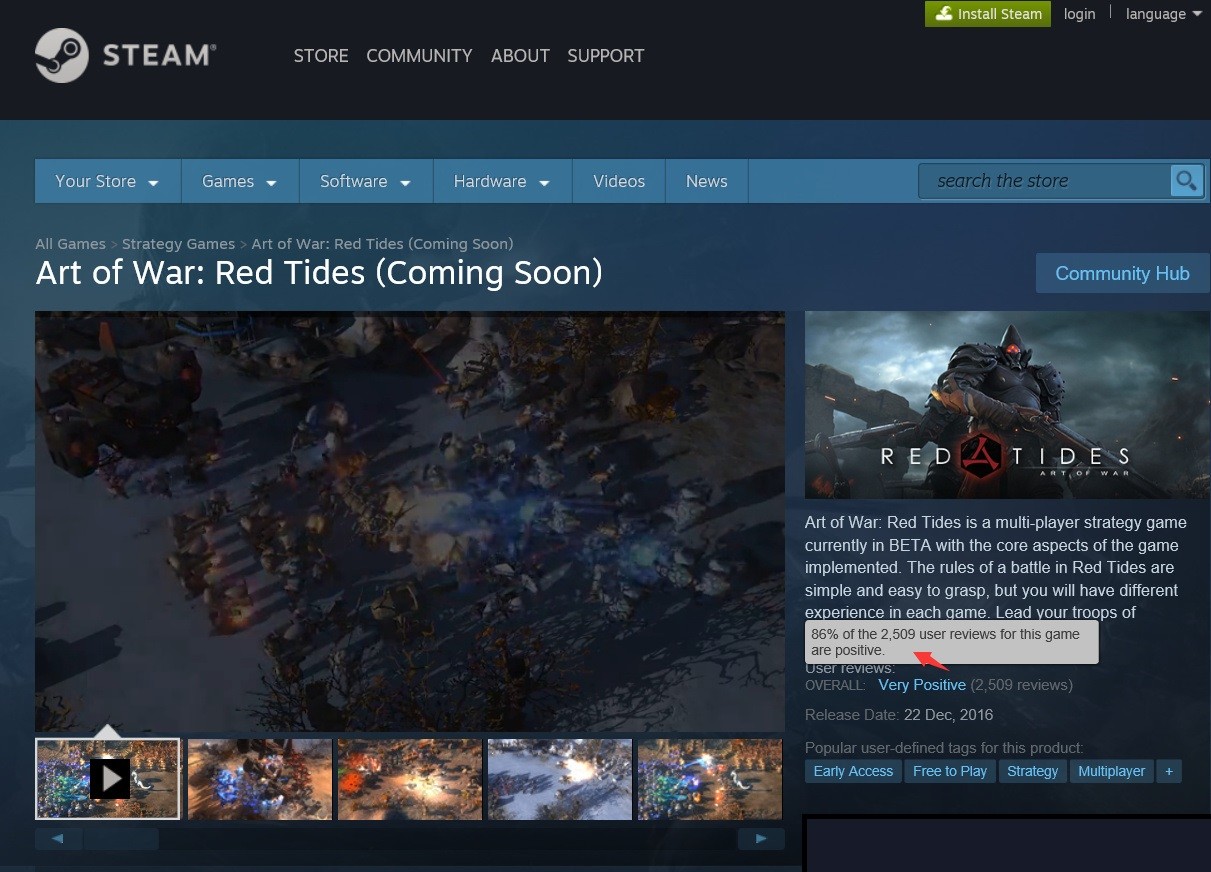Open the Very Positive reviews link
This screenshot has width=1211, height=872.
coord(922,685)
